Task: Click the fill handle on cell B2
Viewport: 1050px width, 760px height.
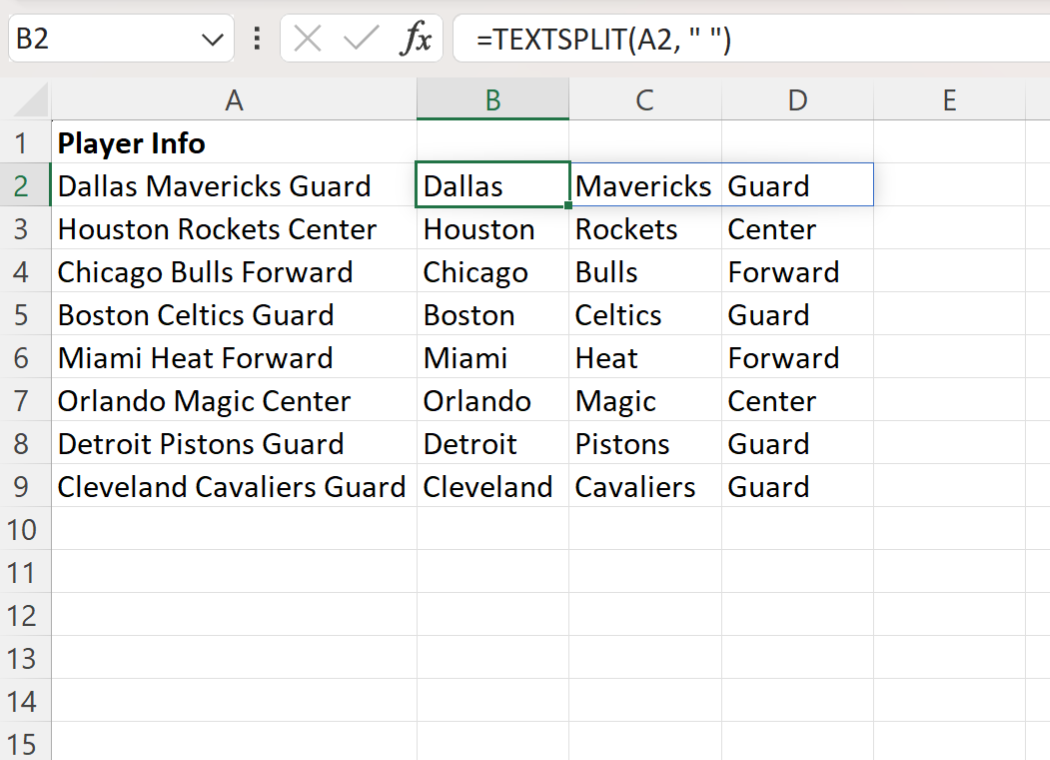Action: [569, 205]
